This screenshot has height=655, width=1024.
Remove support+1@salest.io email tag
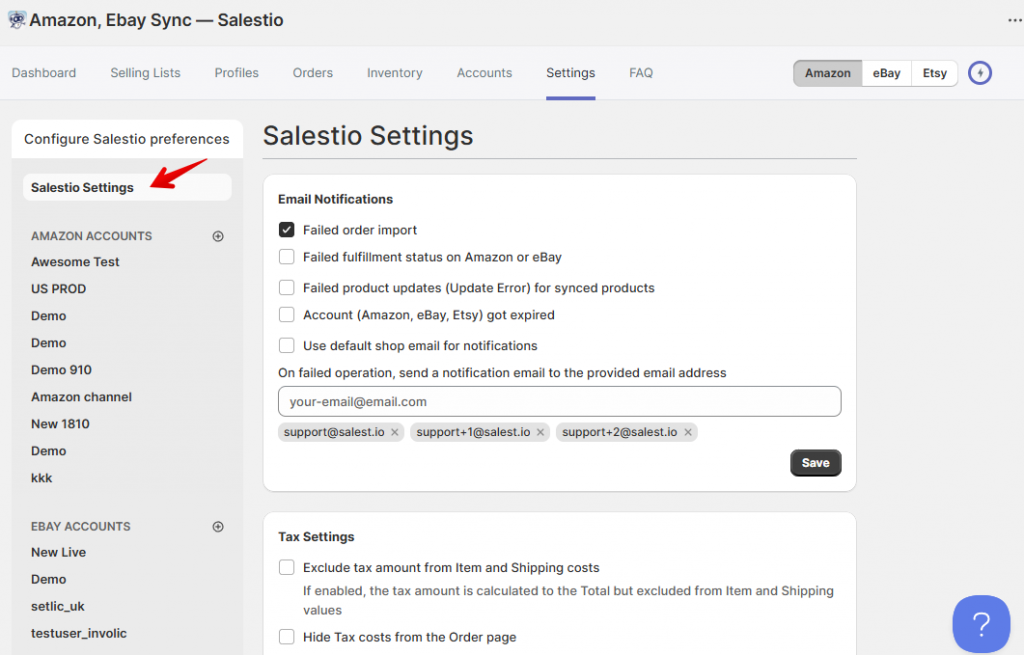point(540,432)
